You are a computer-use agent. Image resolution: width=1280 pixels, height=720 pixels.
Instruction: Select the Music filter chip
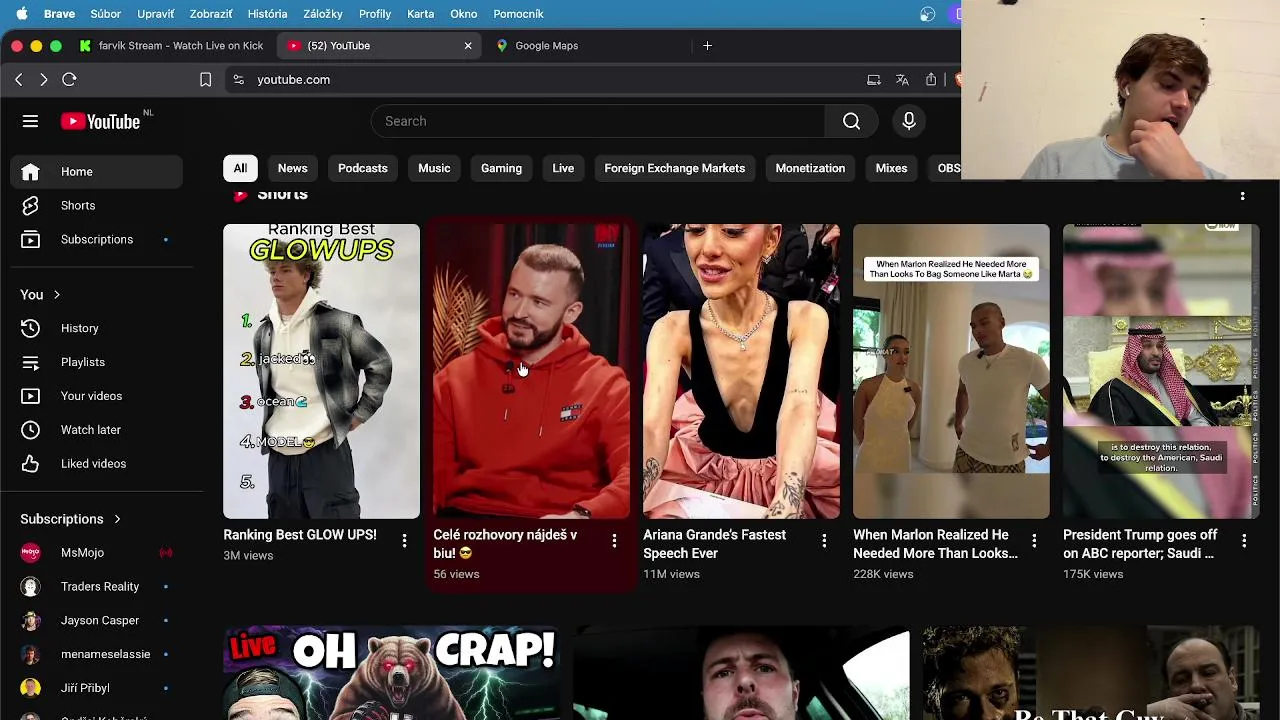[434, 168]
